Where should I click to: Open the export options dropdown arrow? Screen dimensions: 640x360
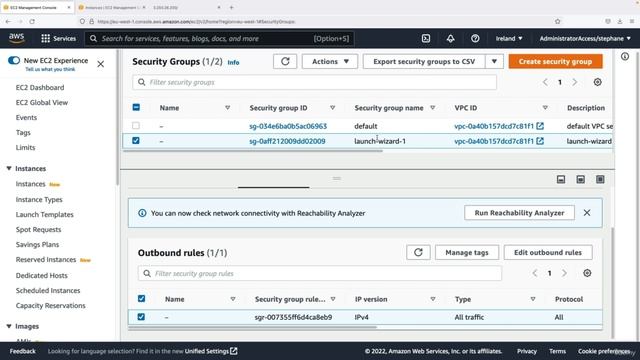point(494,62)
